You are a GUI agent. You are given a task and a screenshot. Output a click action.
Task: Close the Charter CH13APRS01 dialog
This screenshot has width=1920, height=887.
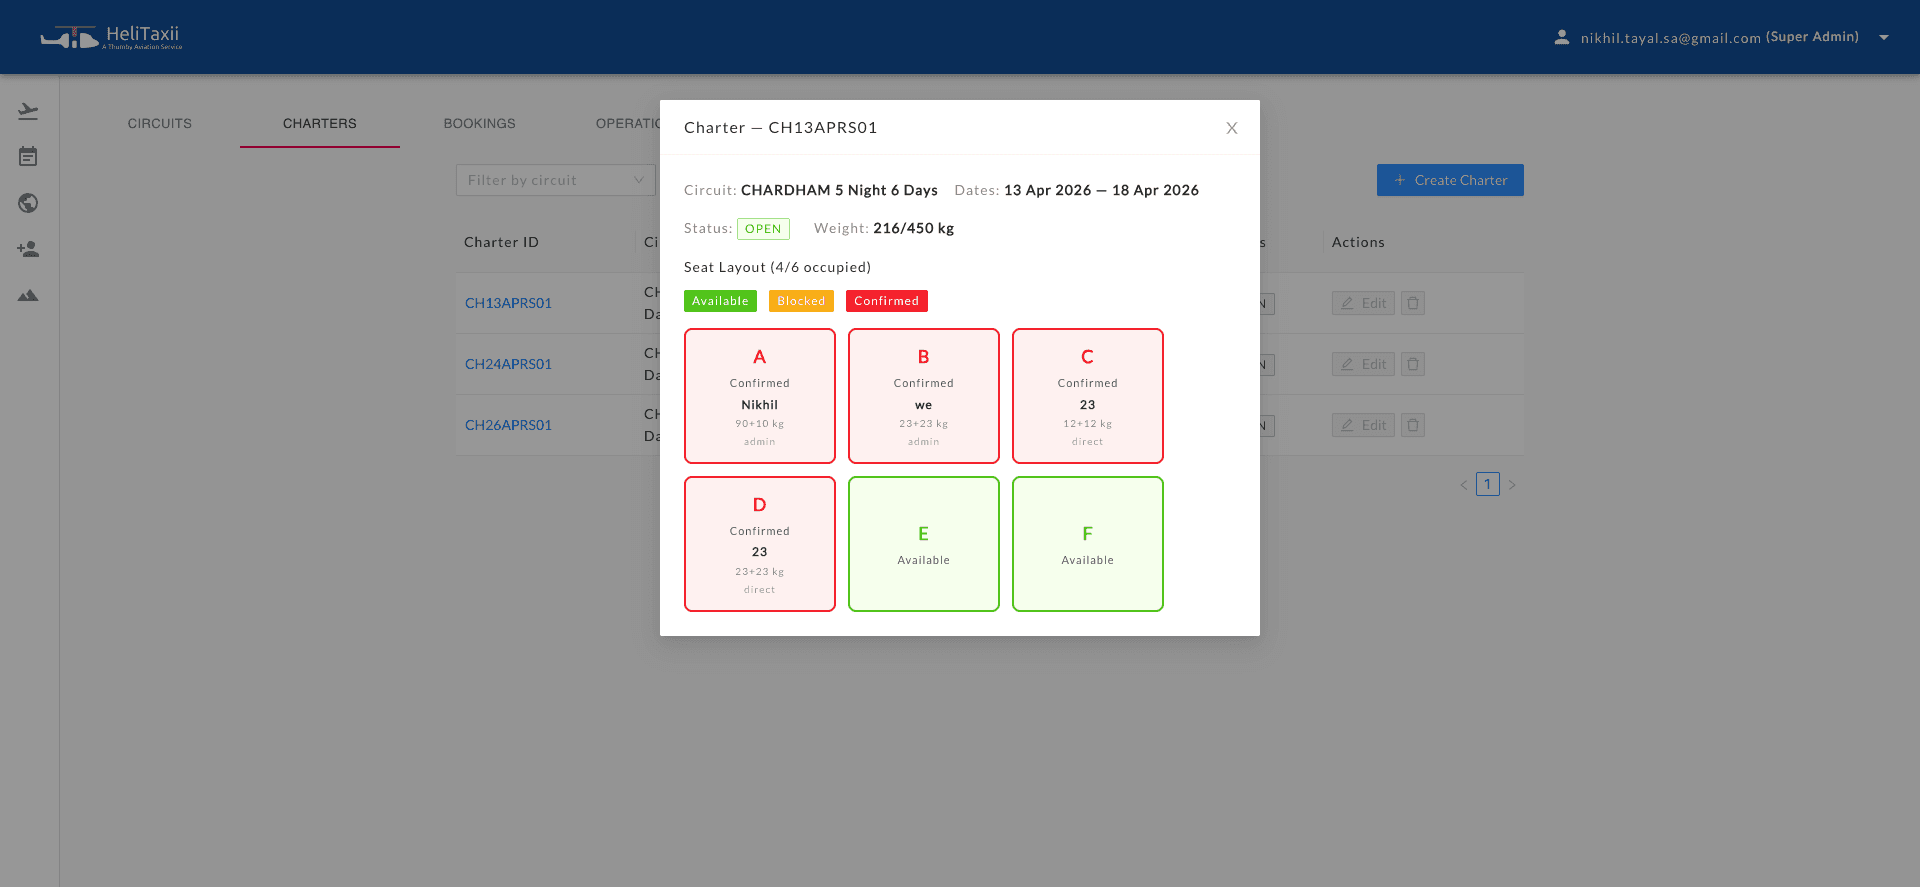point(1232,128)
